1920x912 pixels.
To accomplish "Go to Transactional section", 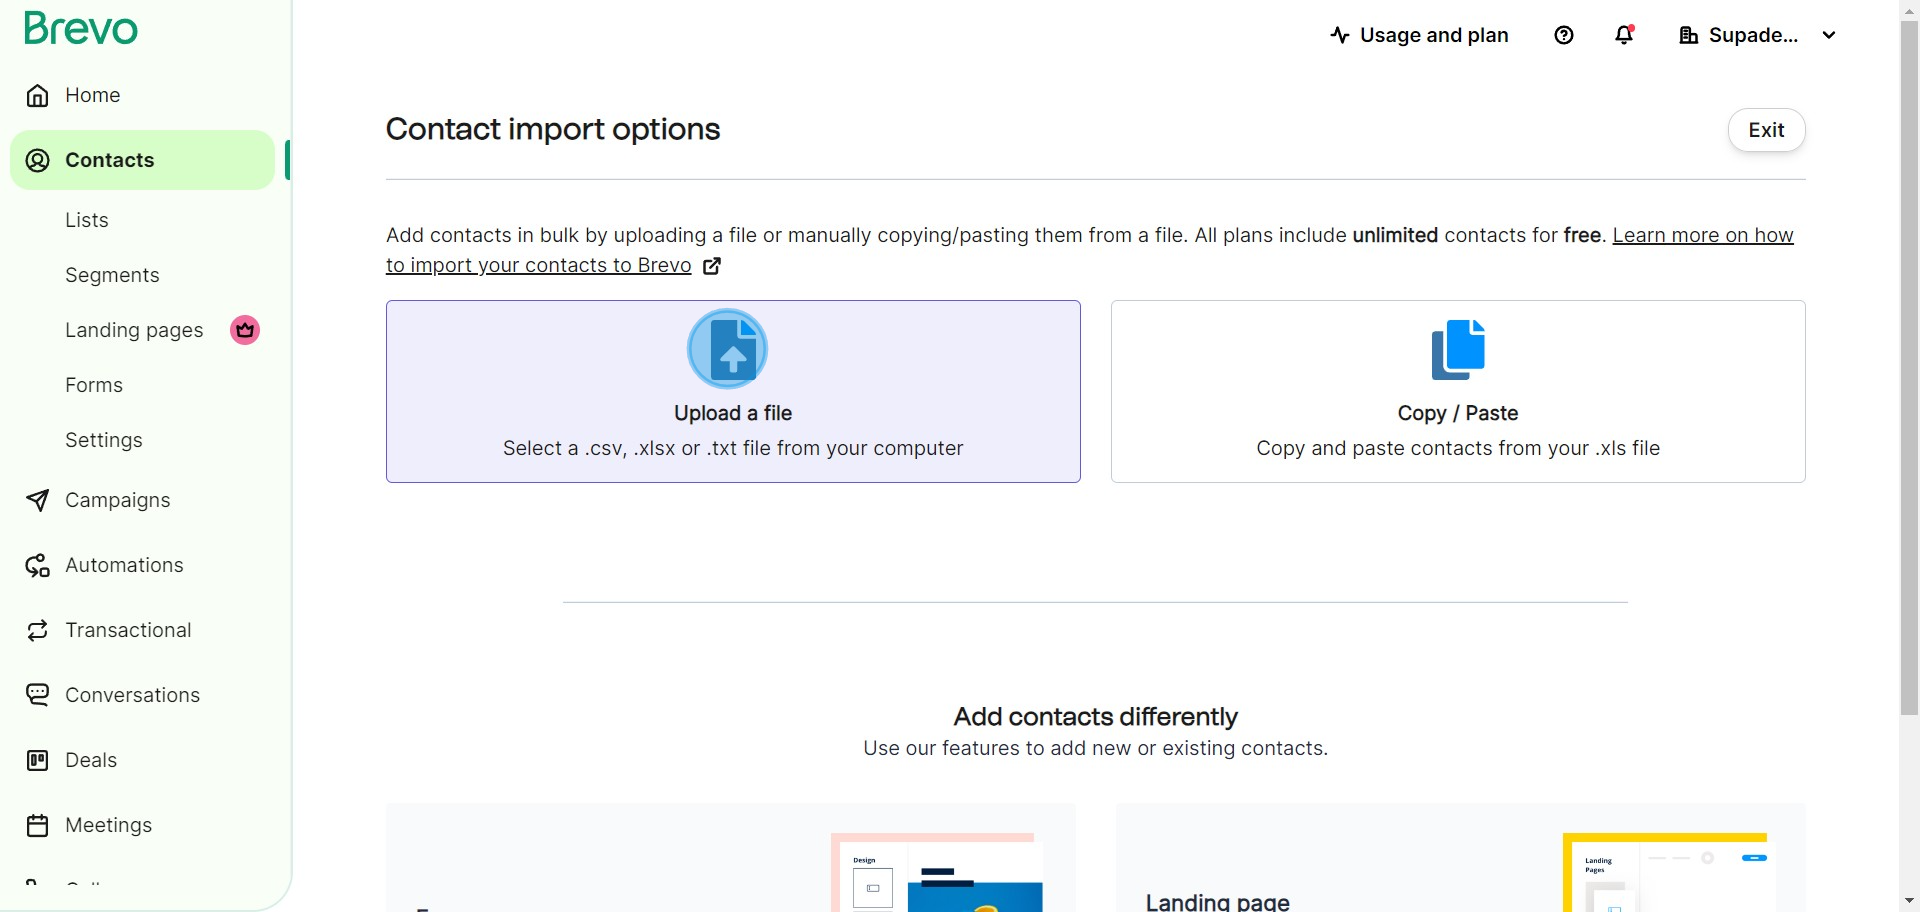I will pyautogui.click(x=128, y=630).
